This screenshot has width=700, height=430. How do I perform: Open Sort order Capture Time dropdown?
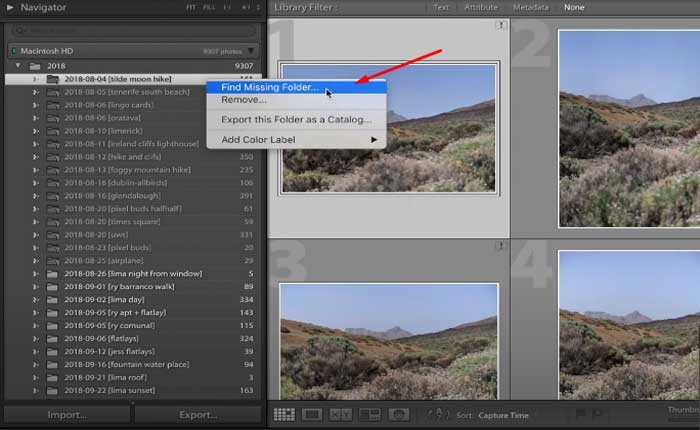tap(503, 415)
